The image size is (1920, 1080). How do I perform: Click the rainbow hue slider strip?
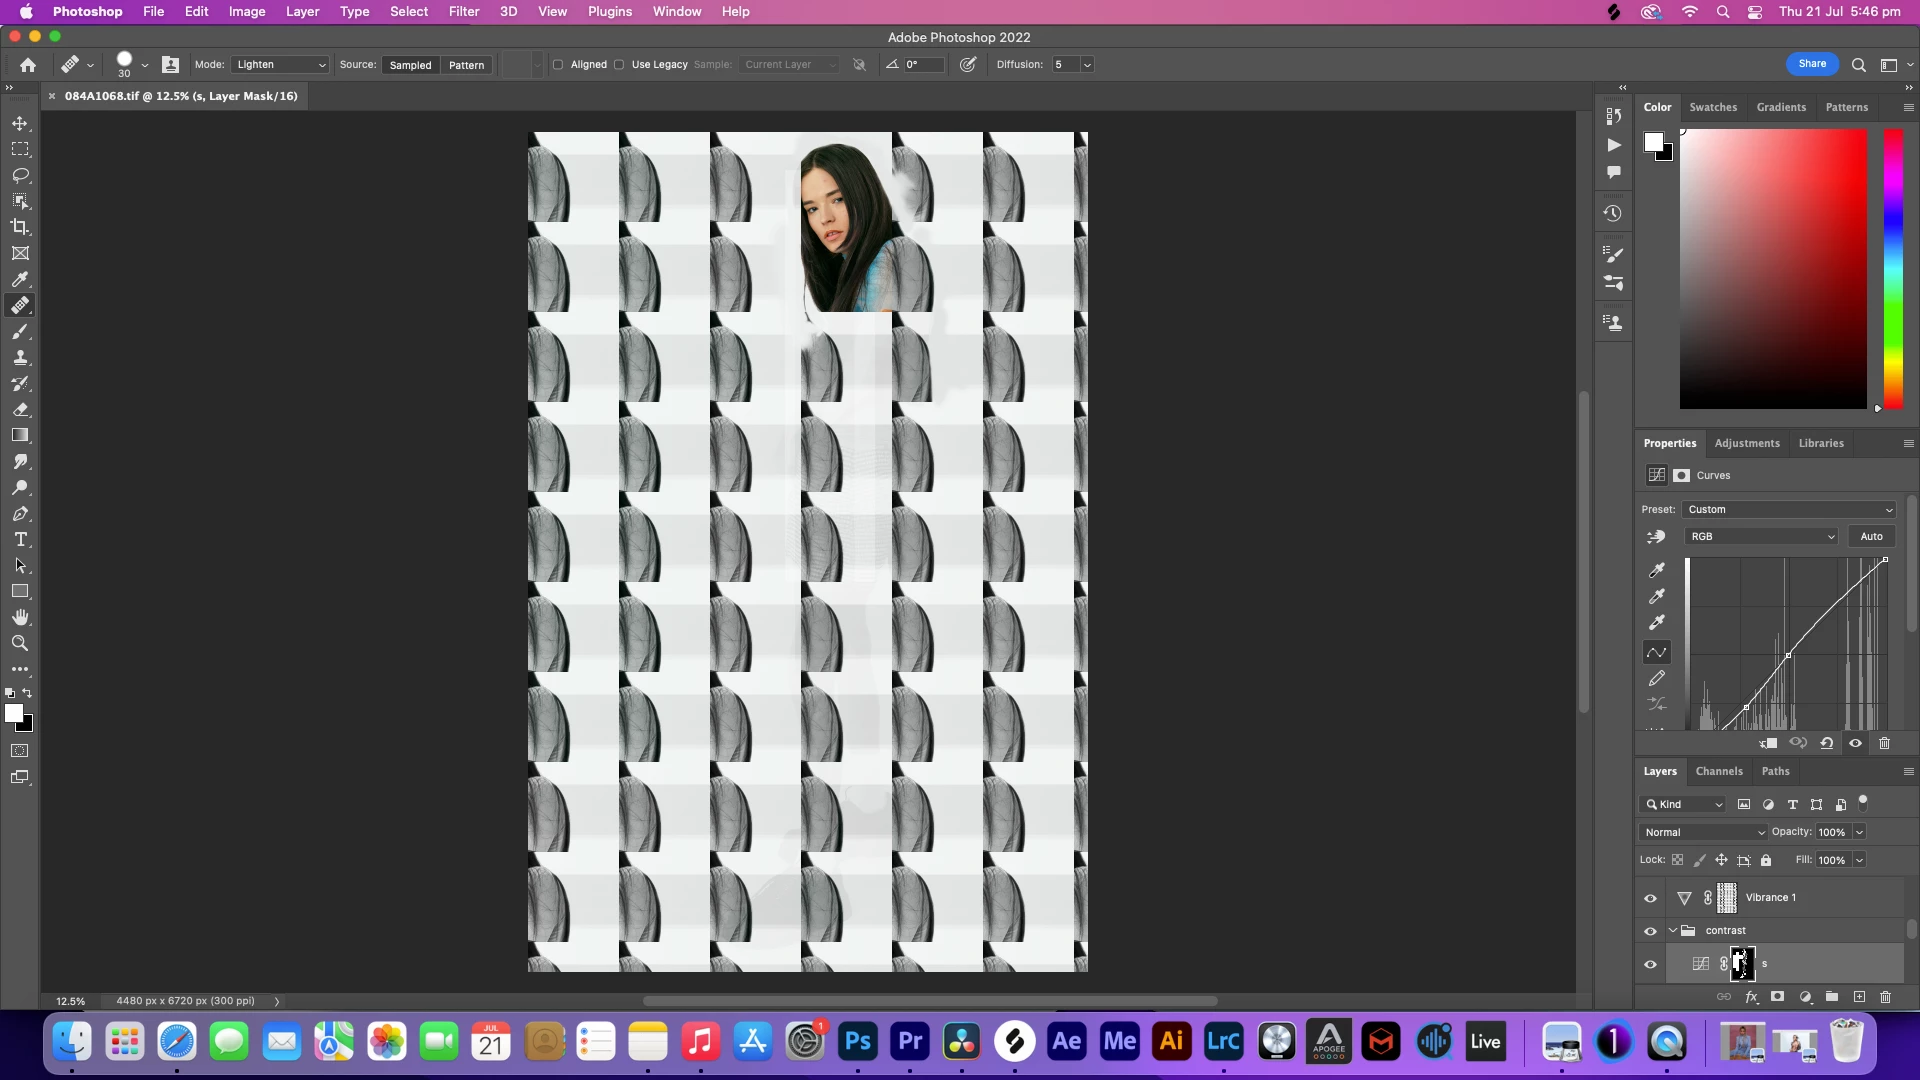point(1893,268)
